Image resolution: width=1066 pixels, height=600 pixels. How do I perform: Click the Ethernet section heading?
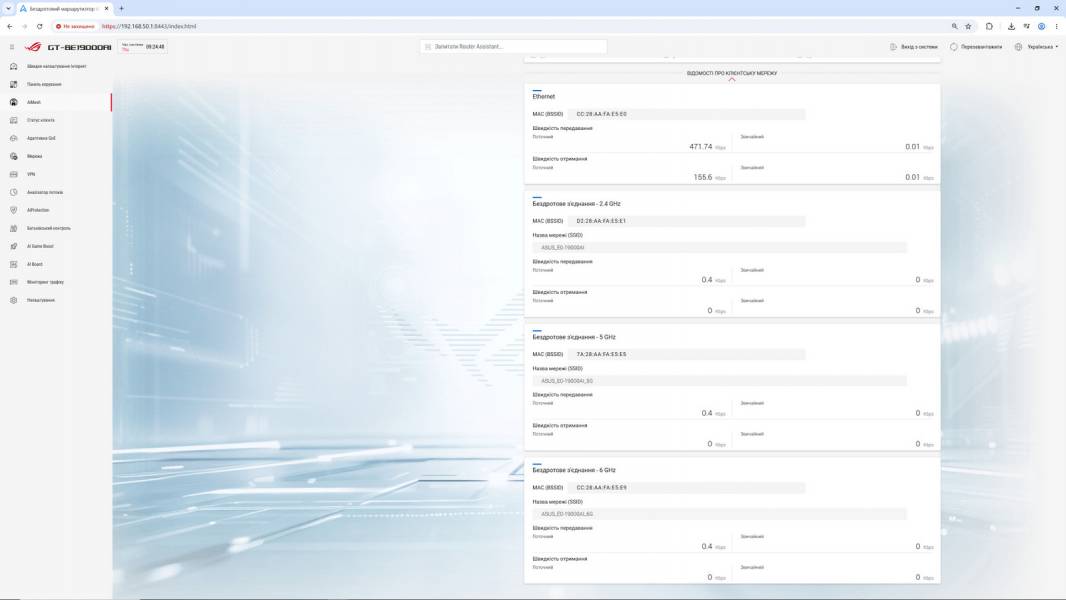click(543, 96)
